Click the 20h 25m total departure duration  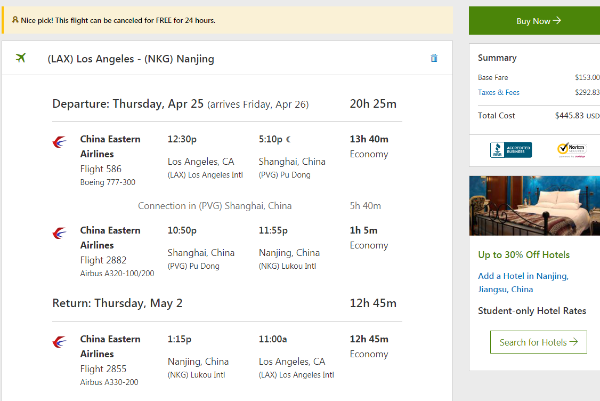point(373,104)
